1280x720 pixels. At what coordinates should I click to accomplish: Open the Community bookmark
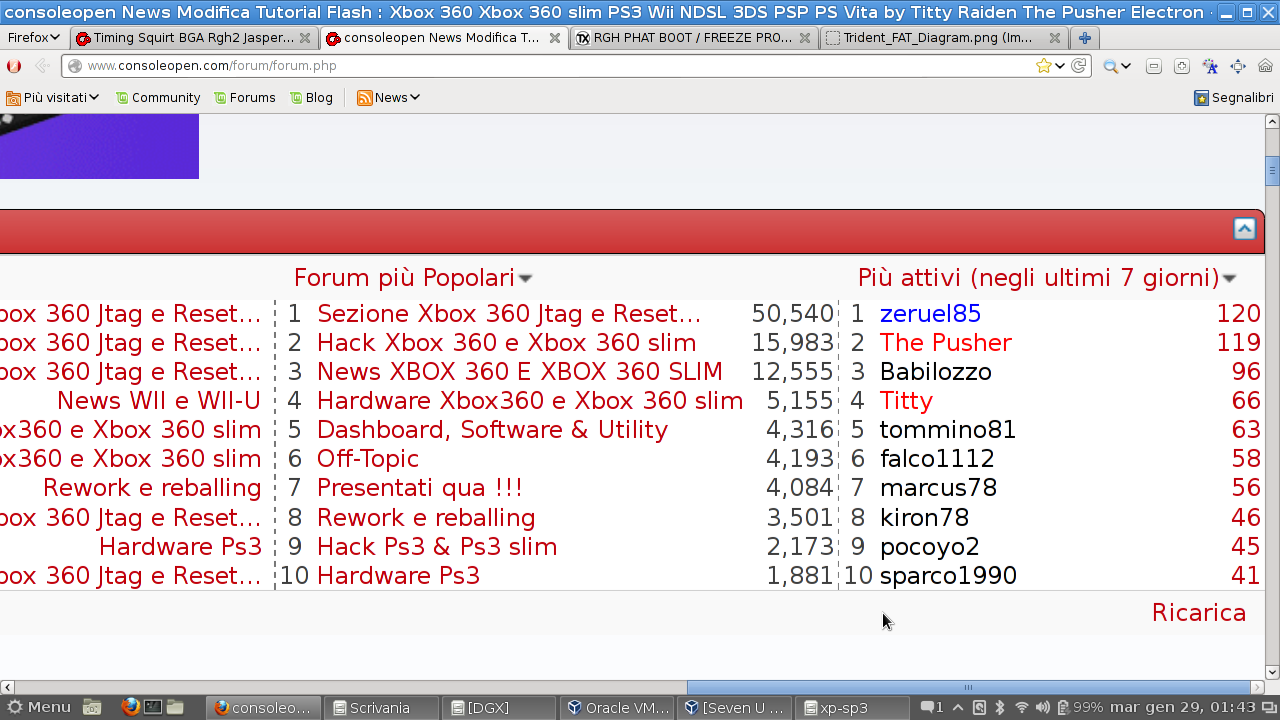coord(158,98)
